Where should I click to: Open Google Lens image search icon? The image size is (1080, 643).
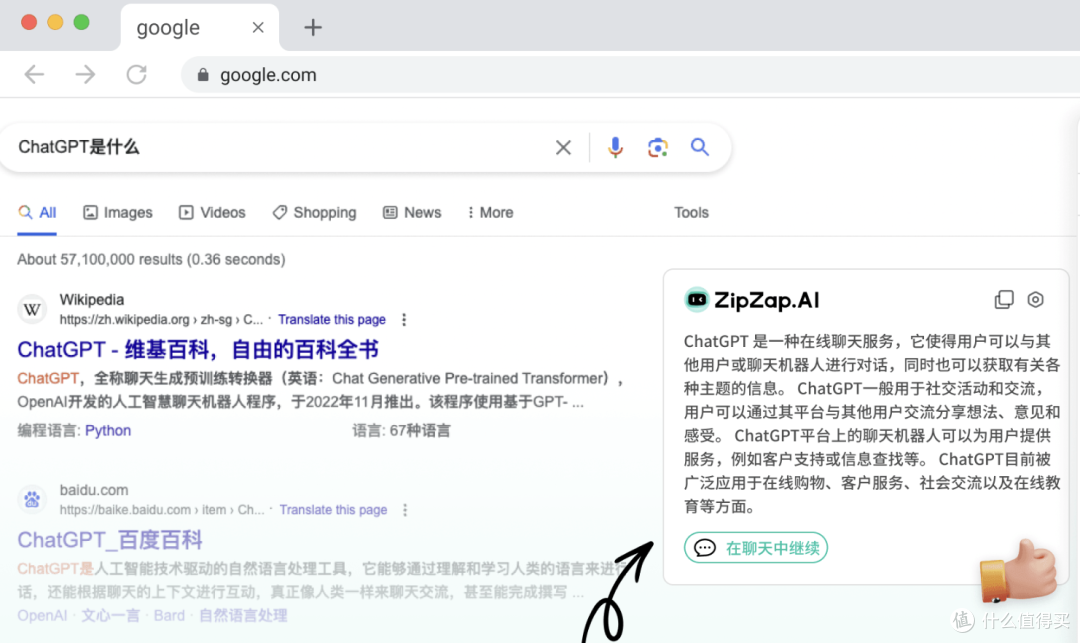658,147
